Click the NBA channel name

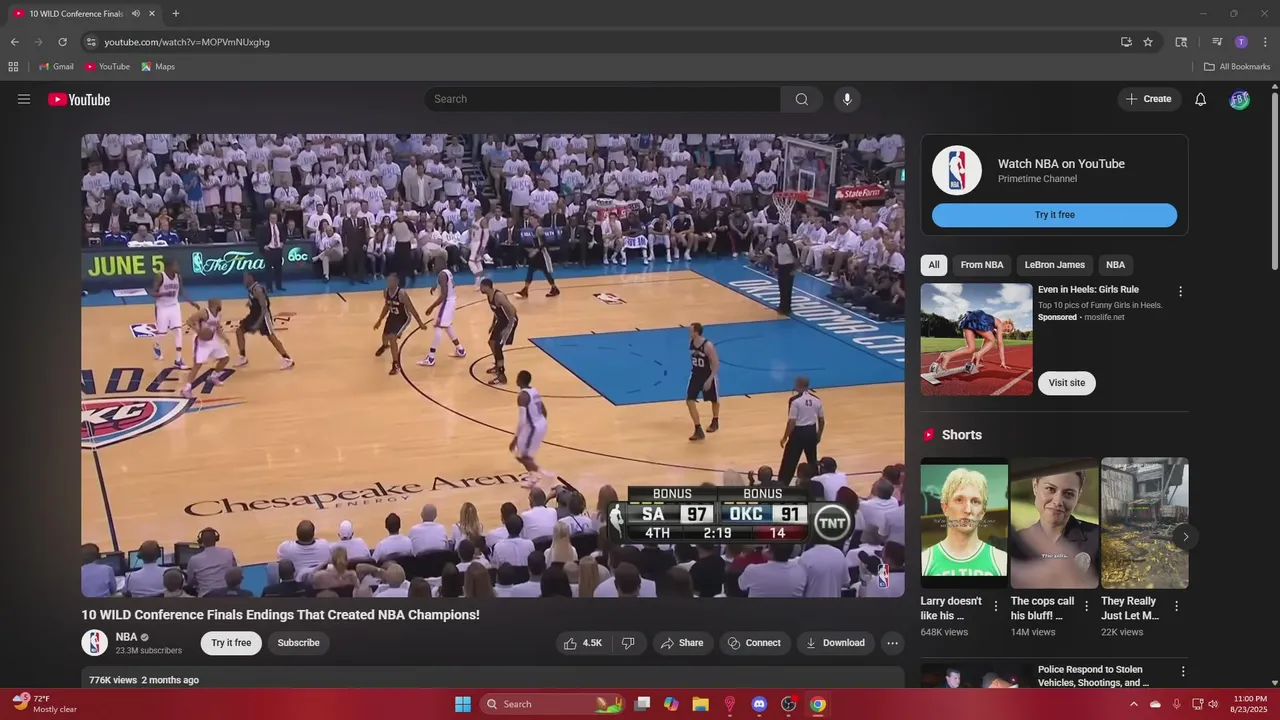[126, 637]
